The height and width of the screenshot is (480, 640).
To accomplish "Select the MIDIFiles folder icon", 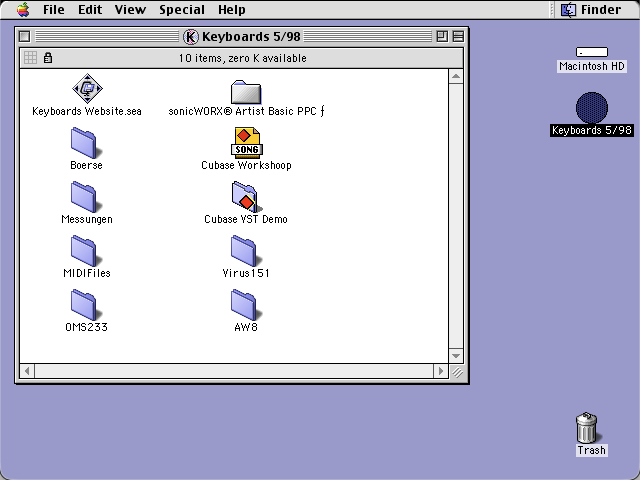I will pyautogui.click(x=85, y=251).
